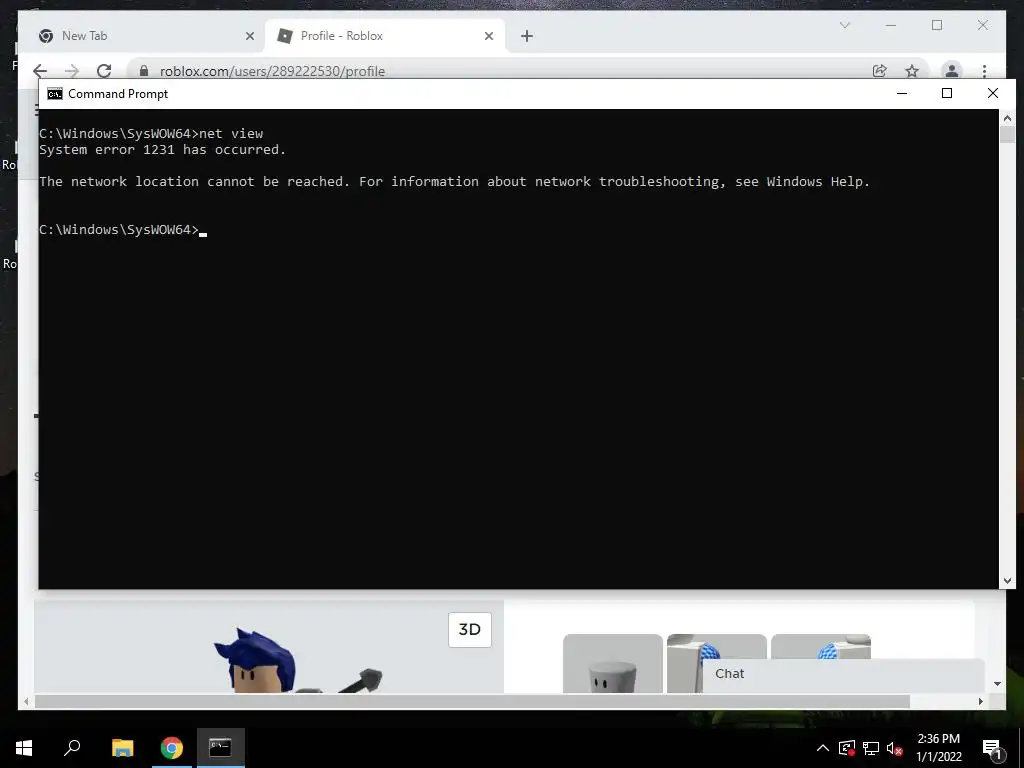The width and height of the screenshot is (1024, 768).
Task: Click the 'net view' command text
Action: coord(231,133)
